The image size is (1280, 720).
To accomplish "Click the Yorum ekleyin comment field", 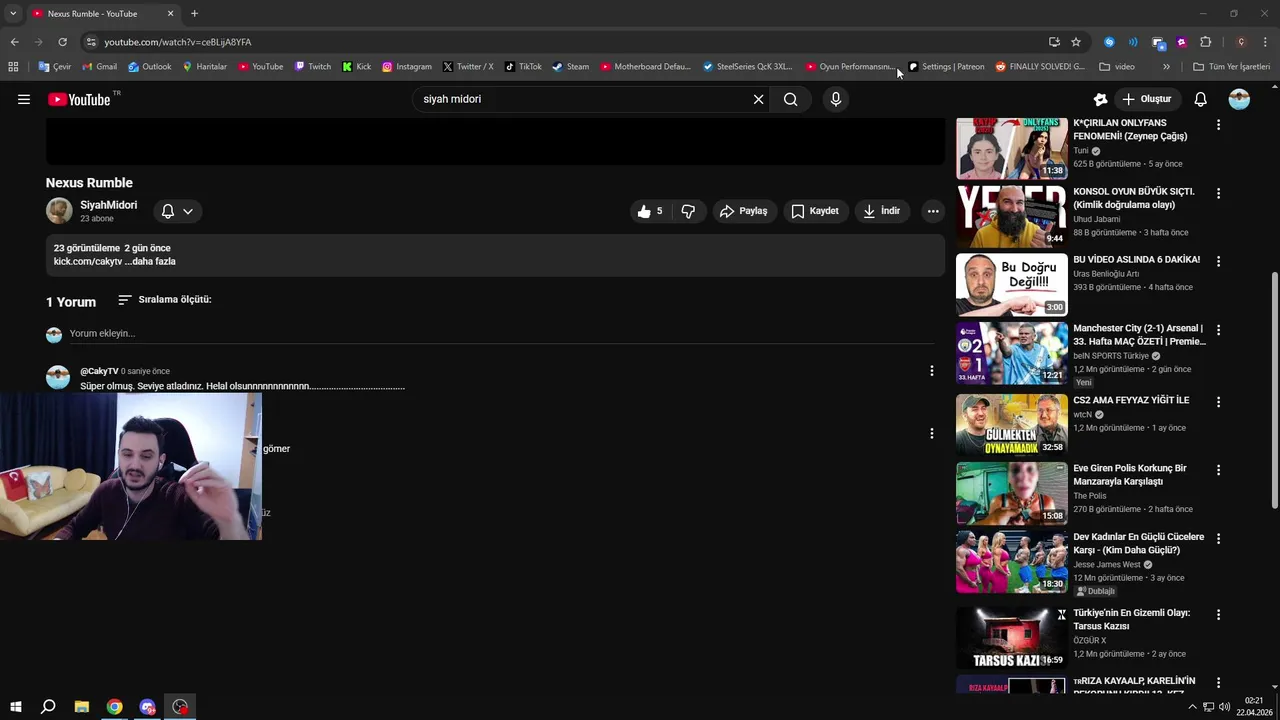I will pyautogui.click(x=500, y=333).
